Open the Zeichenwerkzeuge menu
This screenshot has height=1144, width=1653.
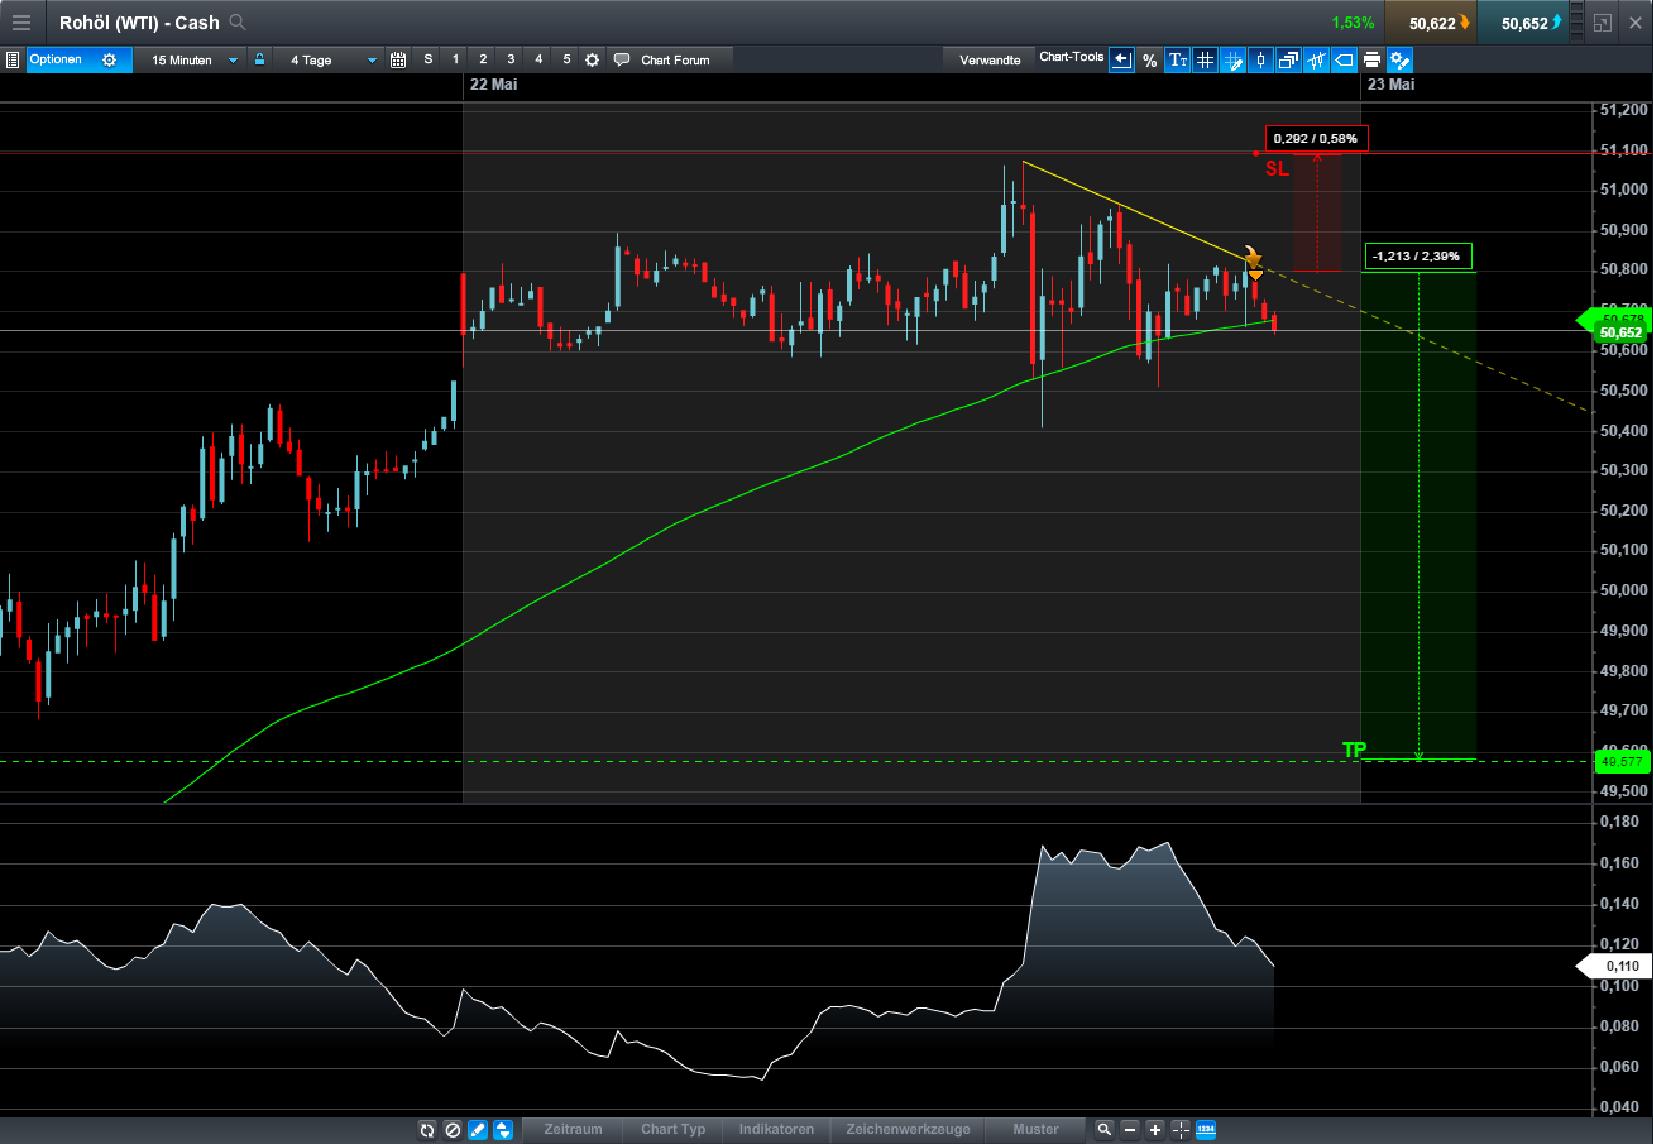[906, 1130]
